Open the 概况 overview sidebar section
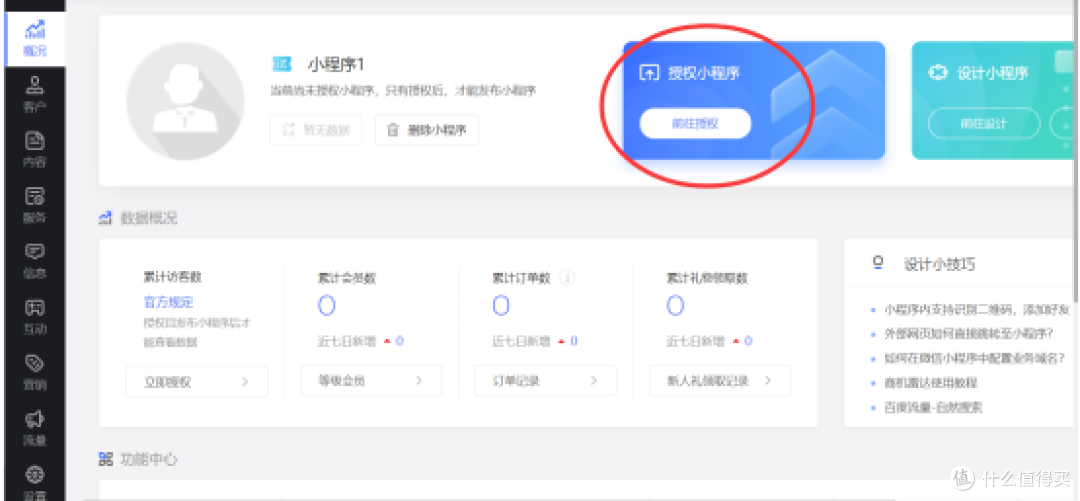The height and width of the screenshot is (501, 1080). 35,39
